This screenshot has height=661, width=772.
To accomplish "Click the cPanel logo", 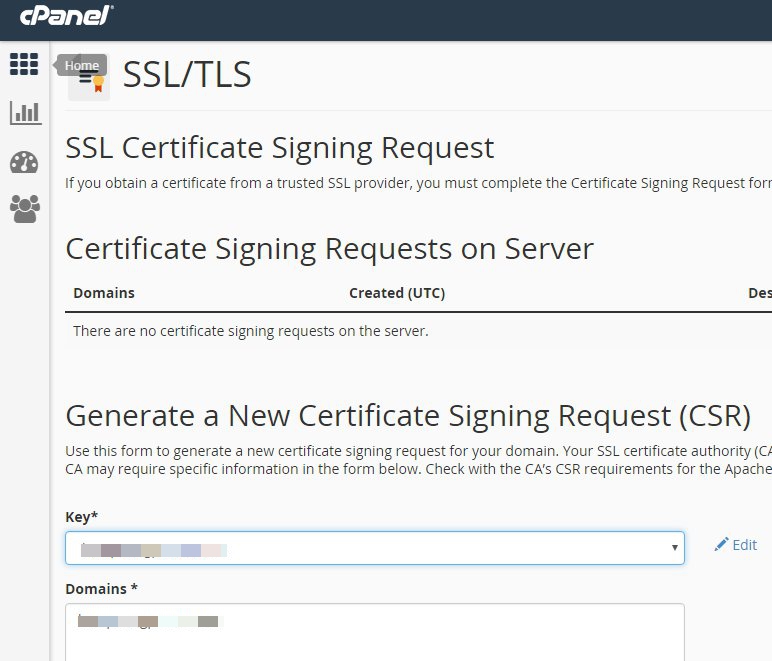I will [67, 15].
